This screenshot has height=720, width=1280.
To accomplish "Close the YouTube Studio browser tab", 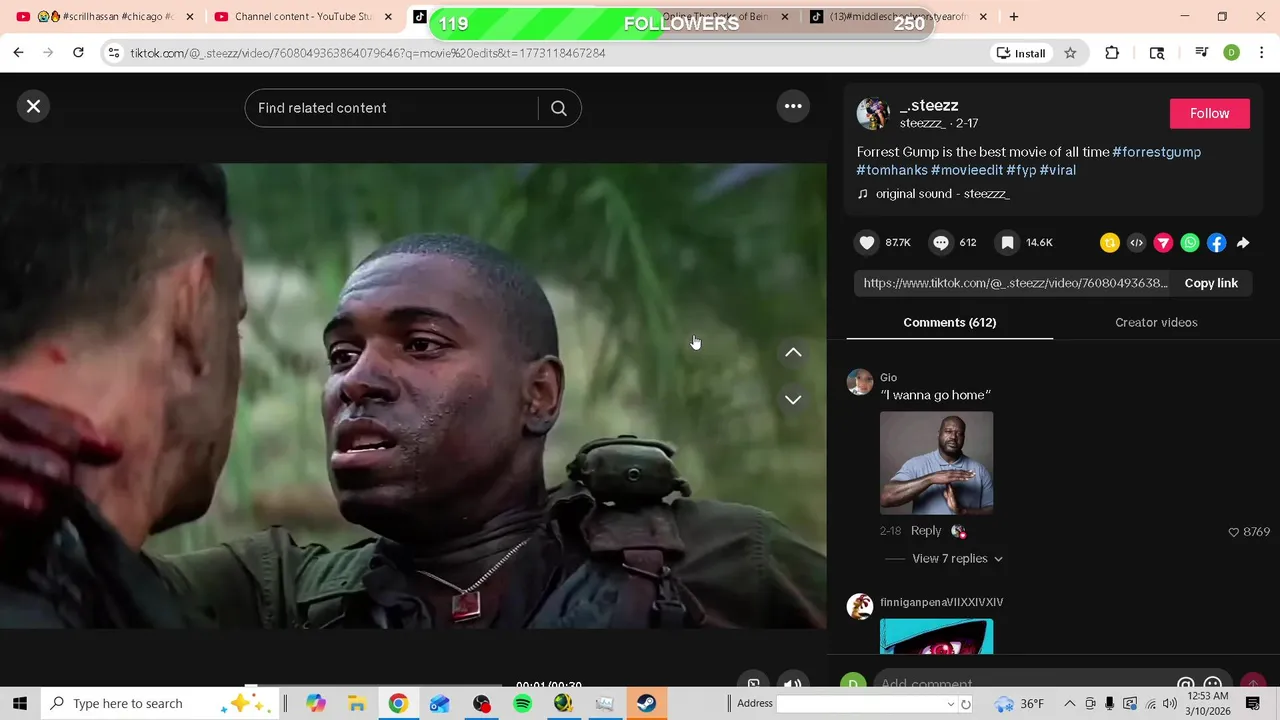I will click(388, 17).
